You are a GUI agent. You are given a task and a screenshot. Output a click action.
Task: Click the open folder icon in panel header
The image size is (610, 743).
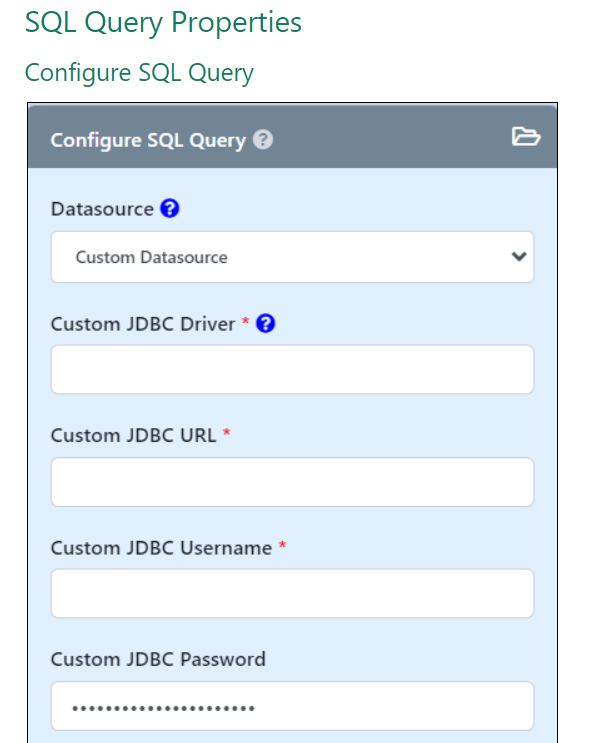tap(525, 137)
